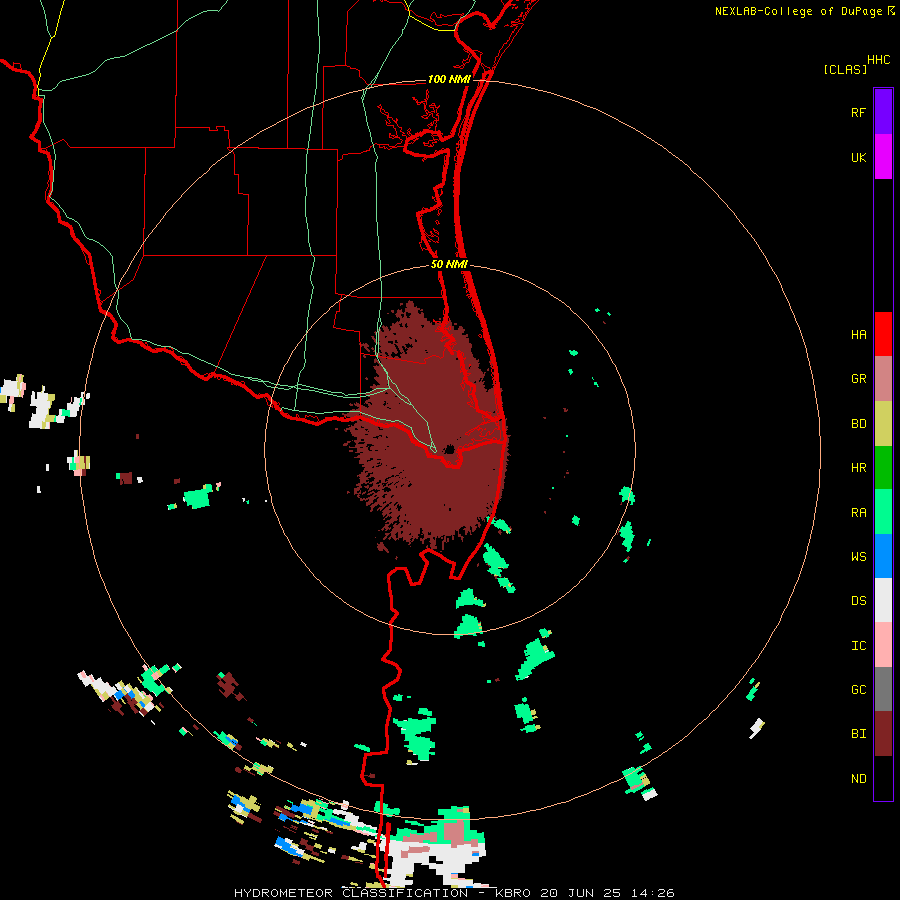The width and height of the screenshot is (900, 900).
Task: Click the ND black legend swatch
Action: pos(883,778)
